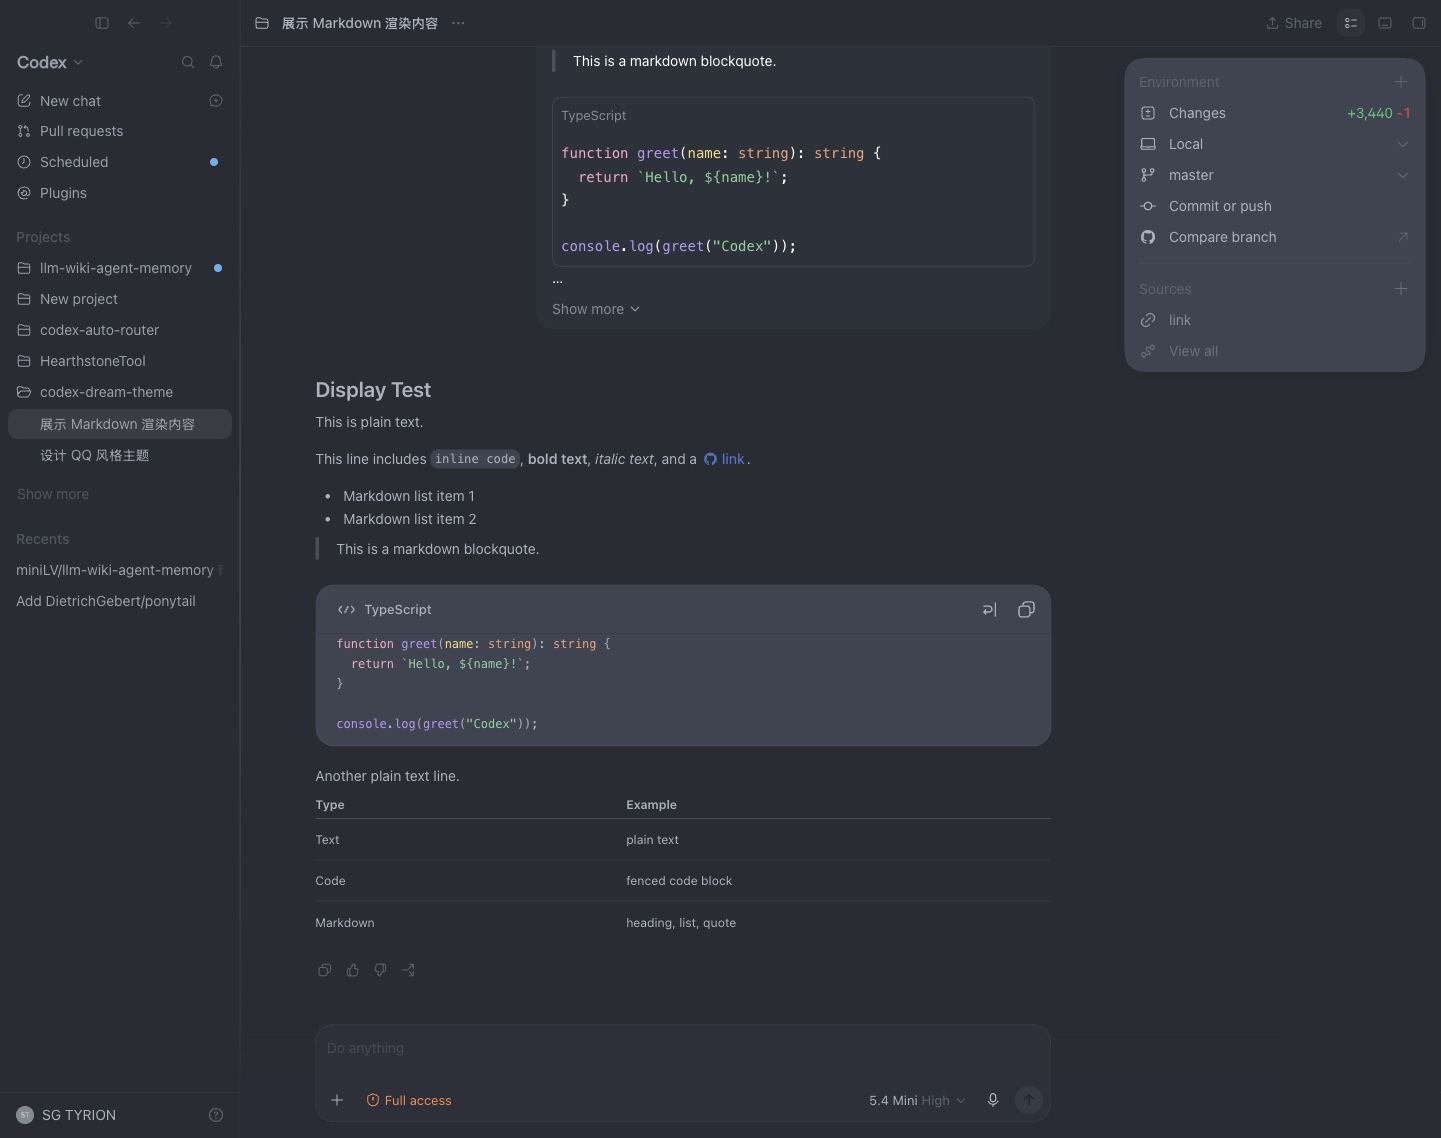Start voice input with the microphone
This screenshot has height=1138, width=1441.
coord(993,1100)
